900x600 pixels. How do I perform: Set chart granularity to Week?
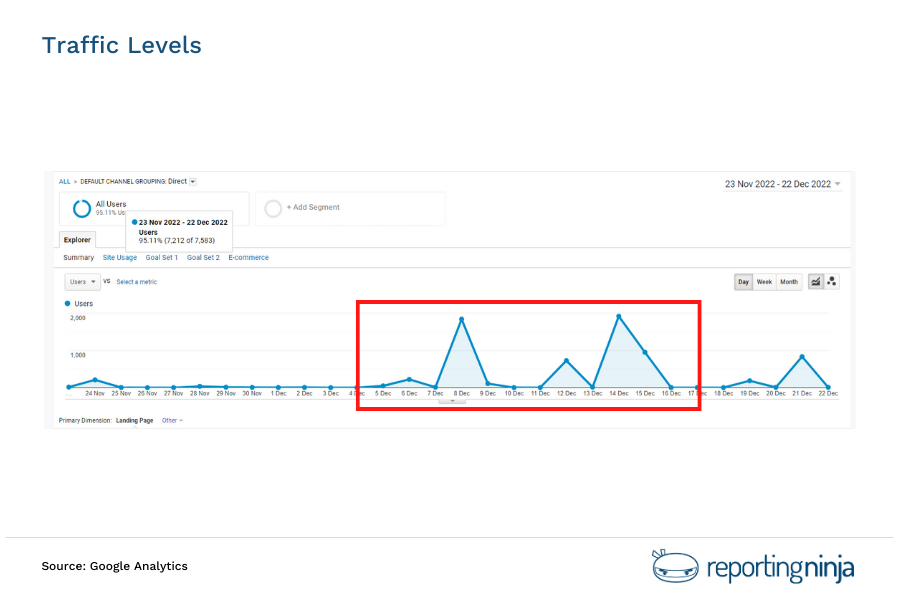(x=764, y=282)
